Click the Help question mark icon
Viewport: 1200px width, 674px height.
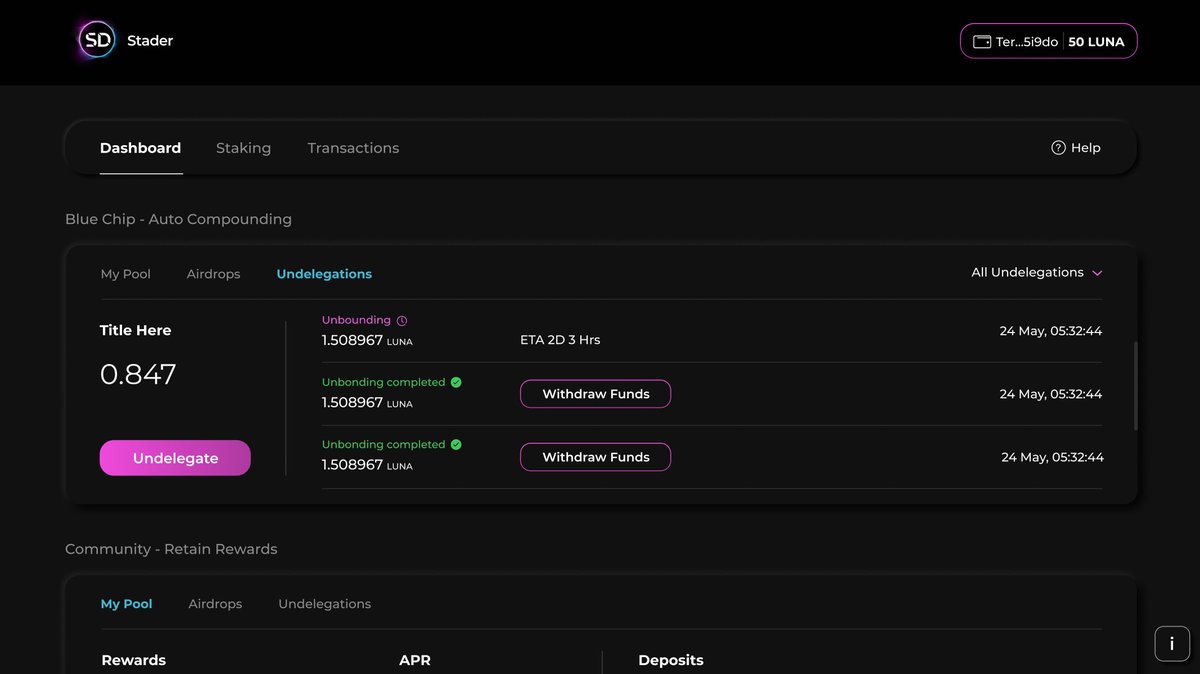click(1058, 147)
